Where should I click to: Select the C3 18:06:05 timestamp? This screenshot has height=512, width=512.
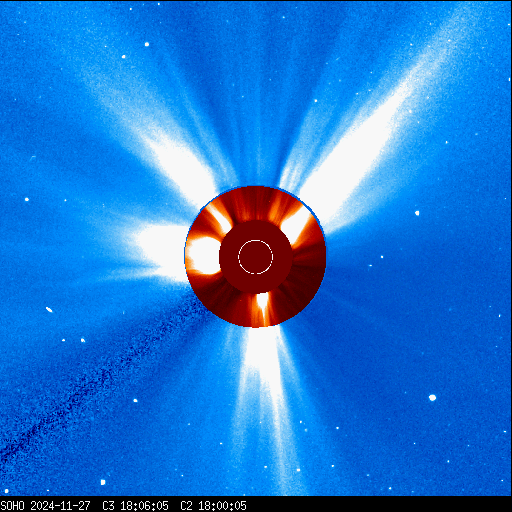(x=135, y=506)
